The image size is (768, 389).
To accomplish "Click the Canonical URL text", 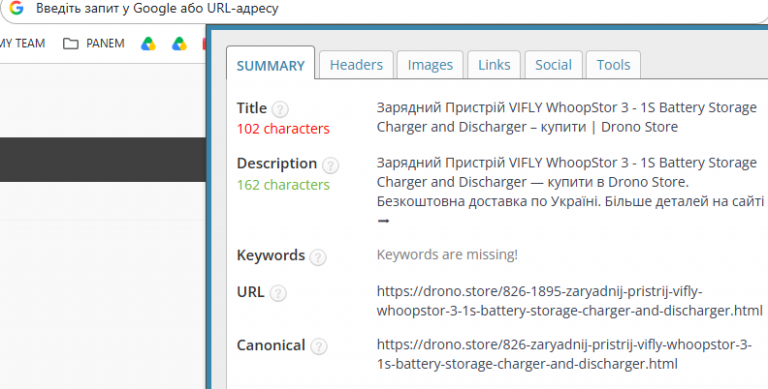I will coord(564,354).
